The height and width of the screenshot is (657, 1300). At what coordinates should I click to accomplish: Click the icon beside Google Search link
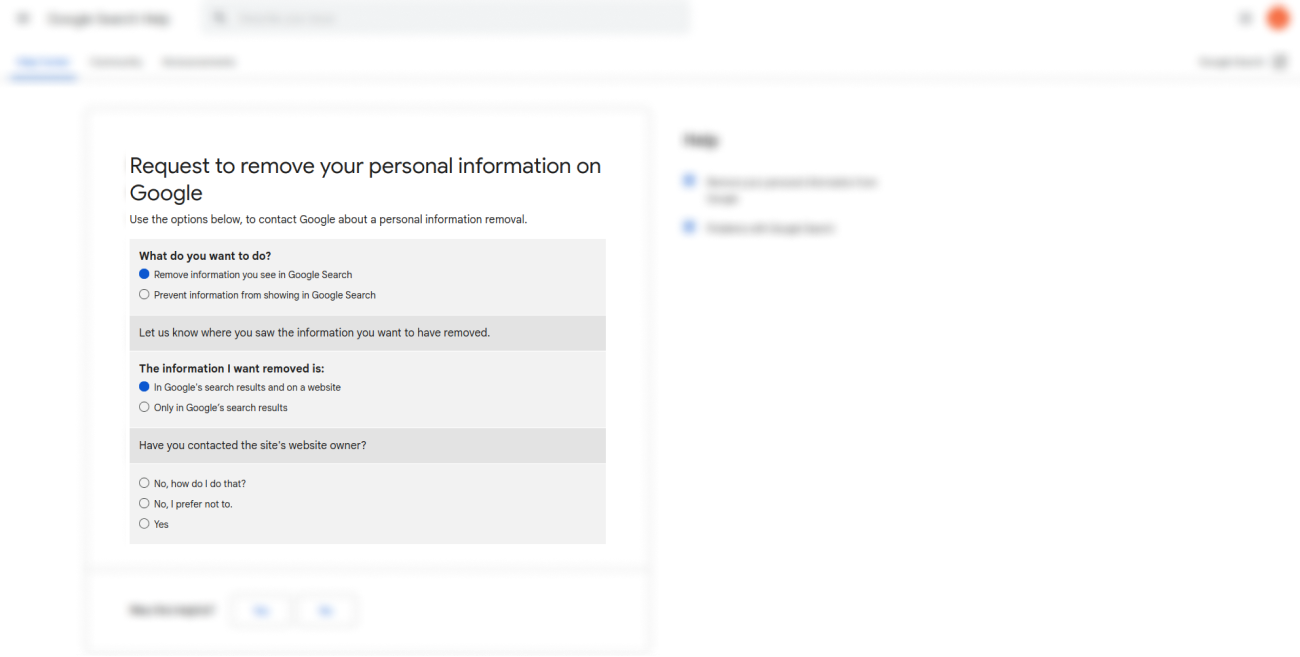[1280, 62]
